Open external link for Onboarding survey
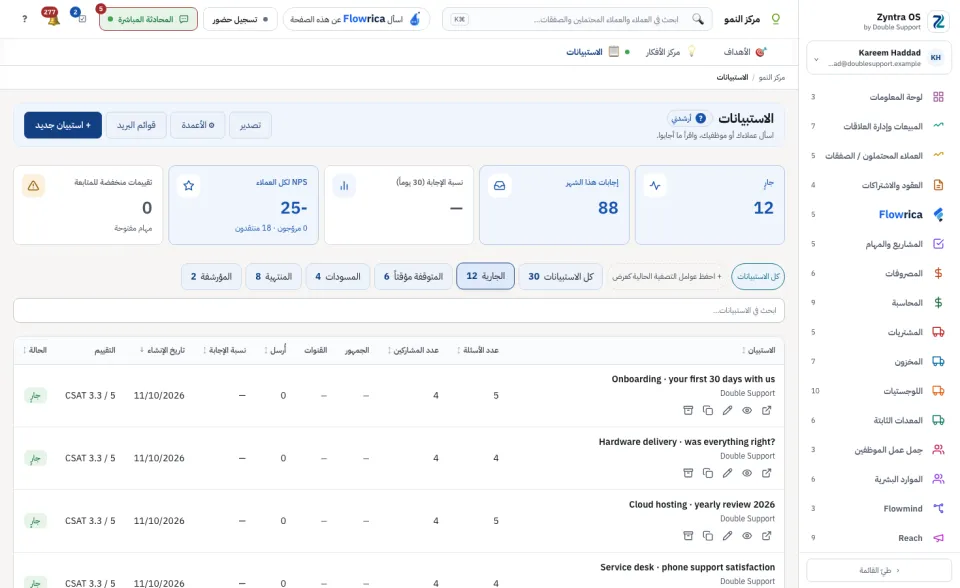Viewport: 960px width, 588px height. (x=767, y=410)
